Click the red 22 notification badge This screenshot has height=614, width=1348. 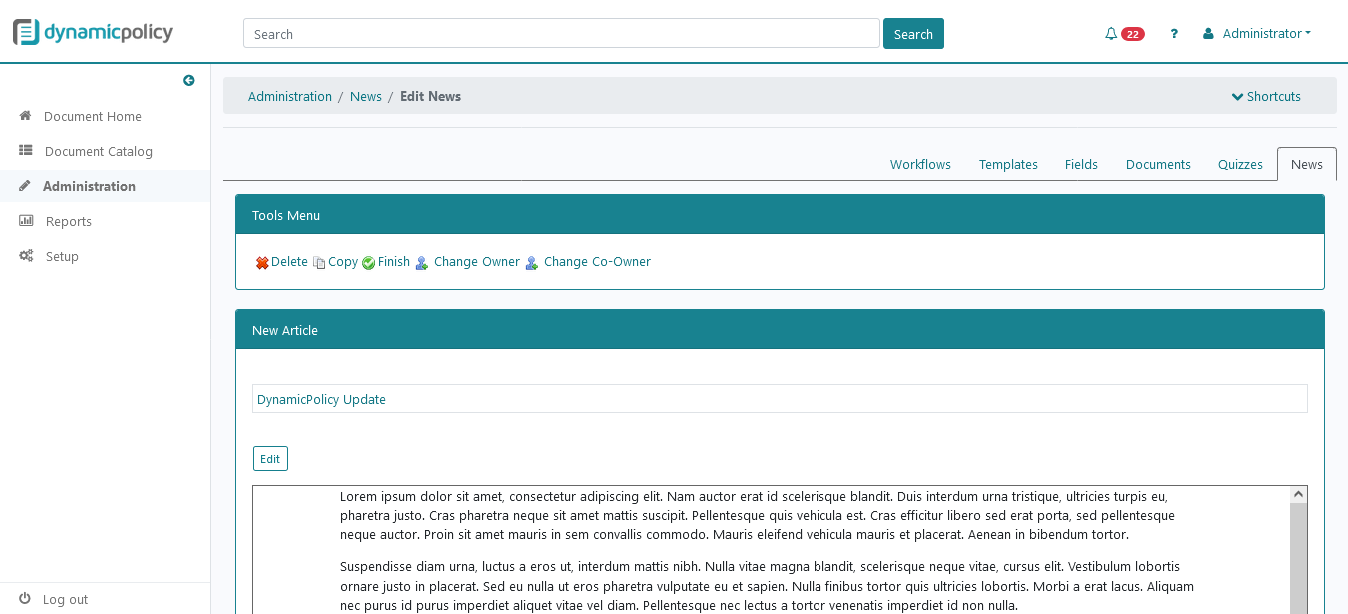pyautogui.click(x=1132, y=34)
